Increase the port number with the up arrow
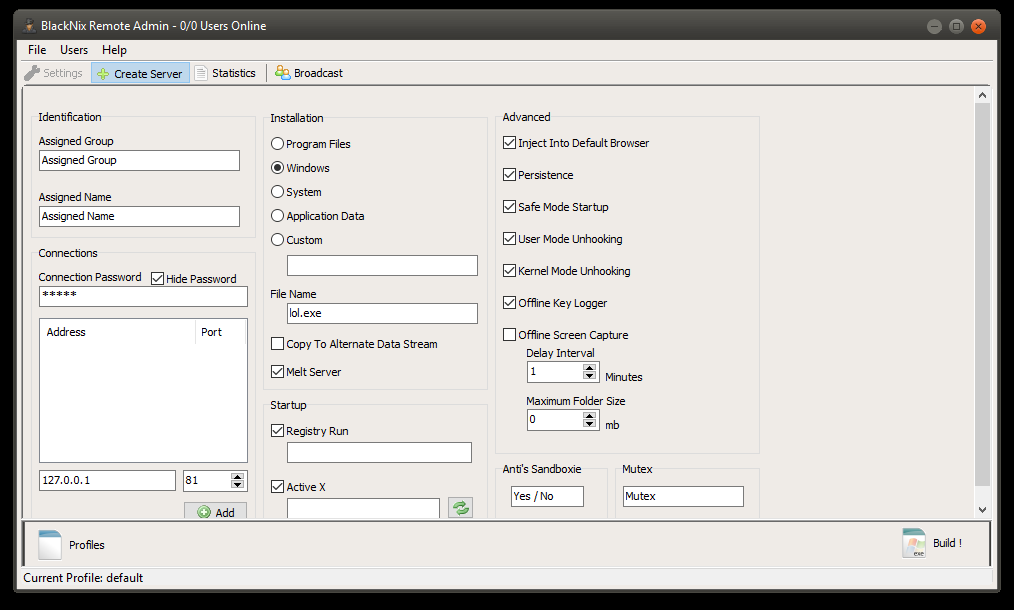This screenshot has height=610, width=1014. point(236,475)
